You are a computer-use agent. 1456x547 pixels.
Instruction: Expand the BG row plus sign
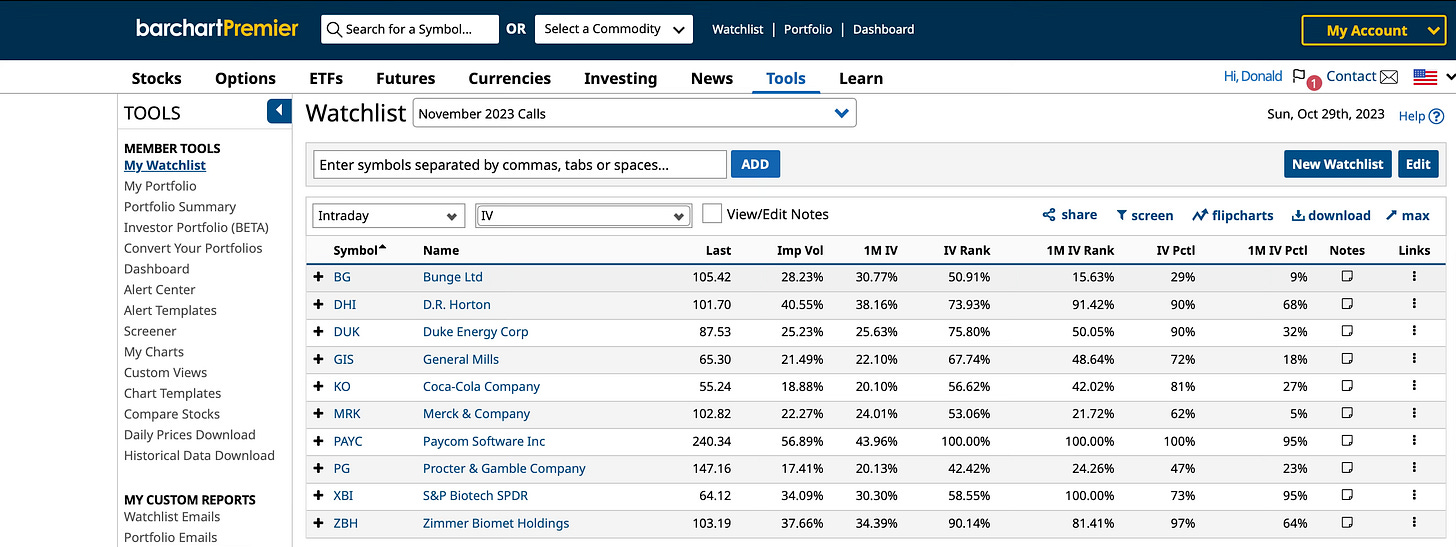pos(319,277)
